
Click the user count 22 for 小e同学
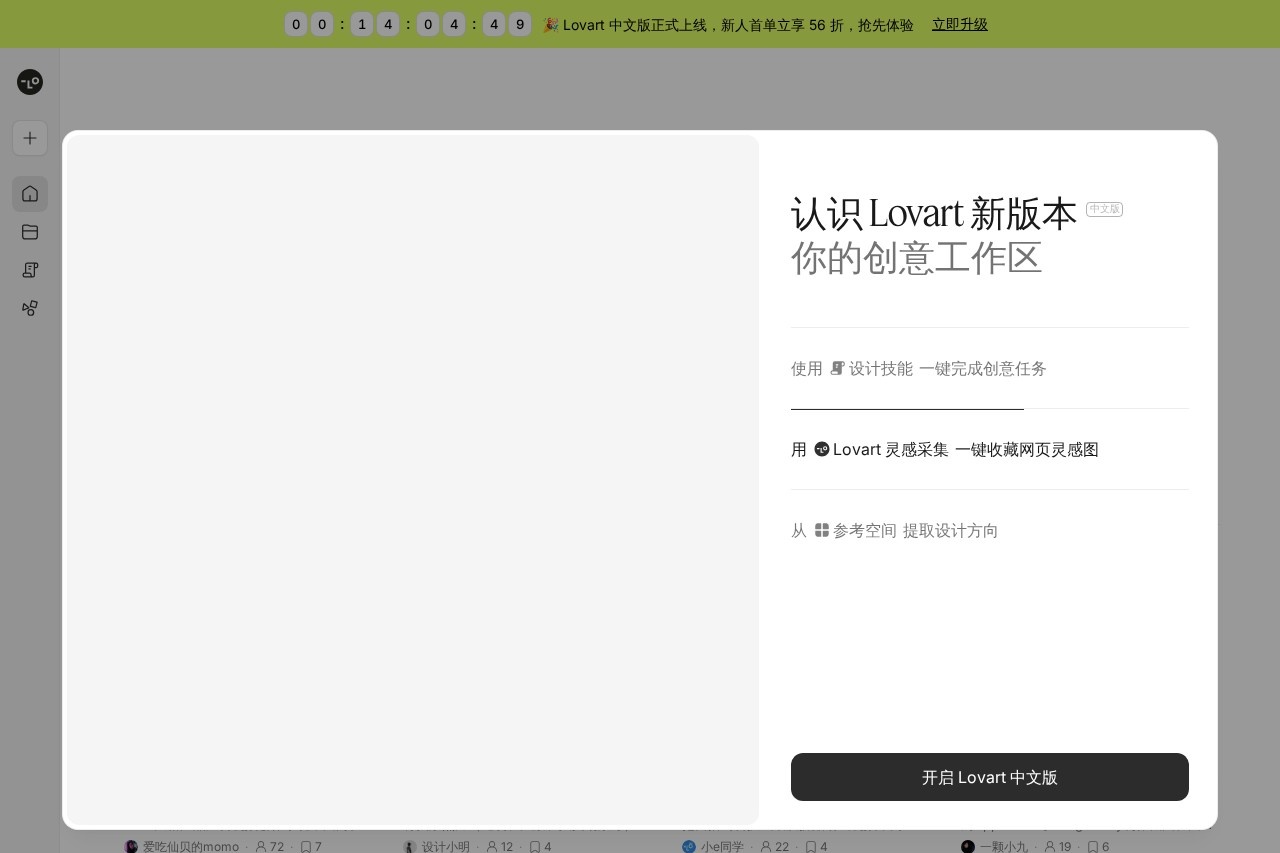coord(775,847)
